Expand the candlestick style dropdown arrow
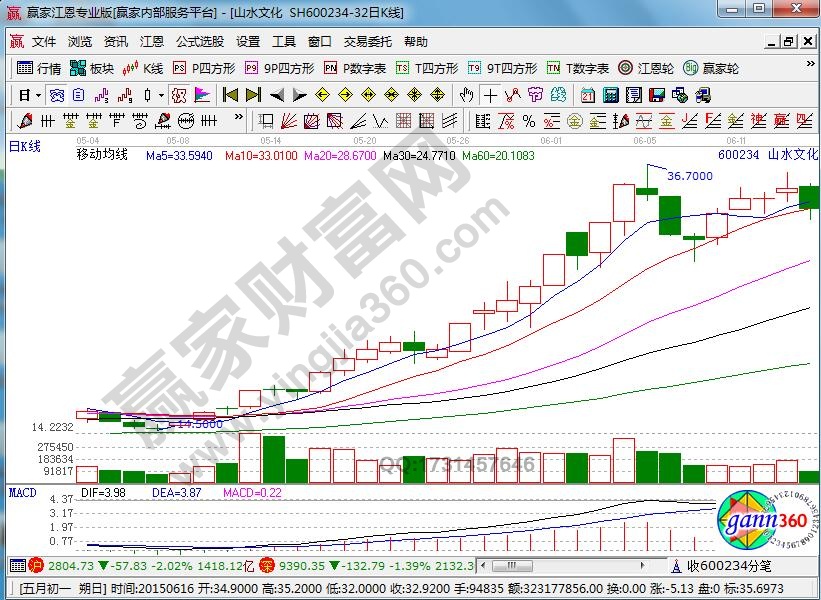821x600 pixels. (x=162, y=96)
